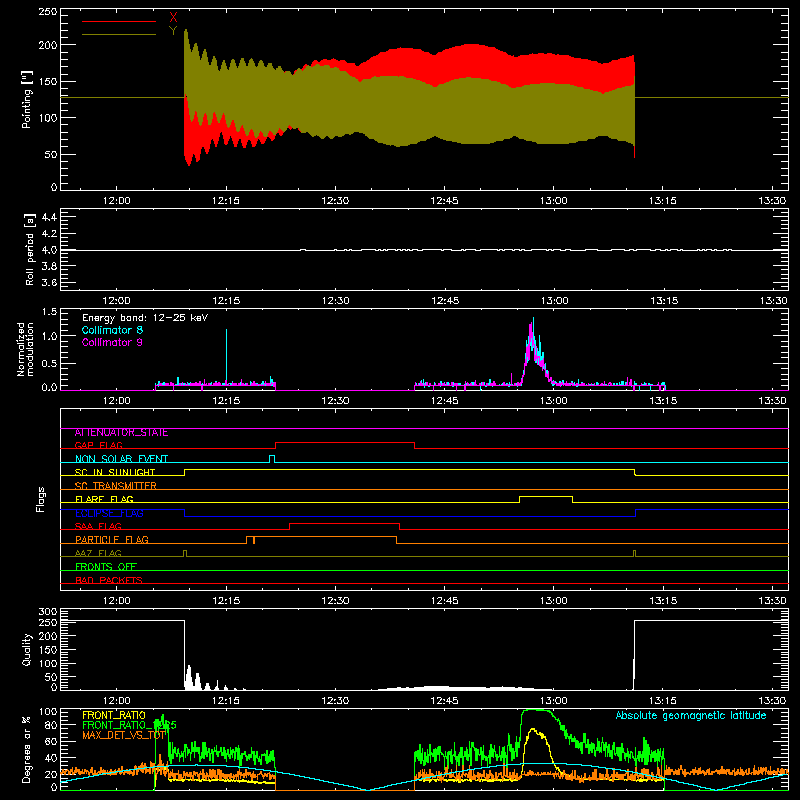Click the Normalized modulation axis title
Viewport: 800px width, 800px height.
pos(26,349)
